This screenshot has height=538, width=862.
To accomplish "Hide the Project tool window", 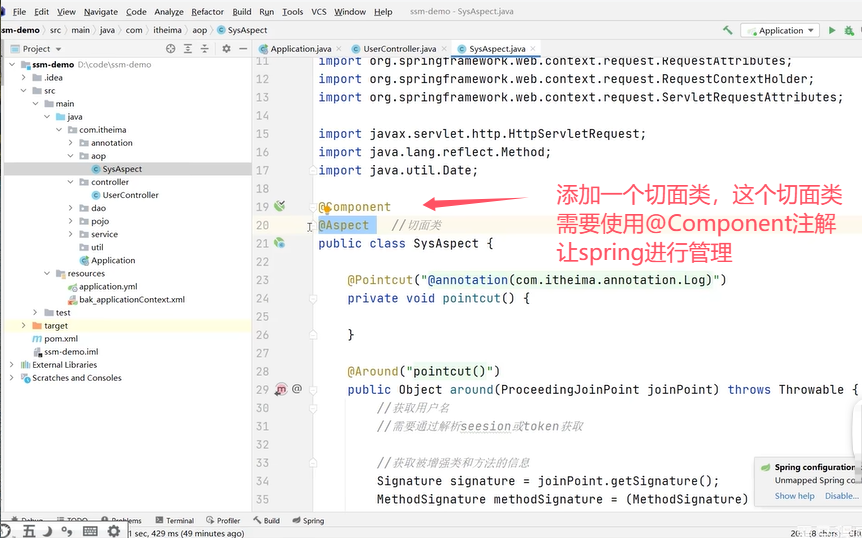I will coord(243,49).
